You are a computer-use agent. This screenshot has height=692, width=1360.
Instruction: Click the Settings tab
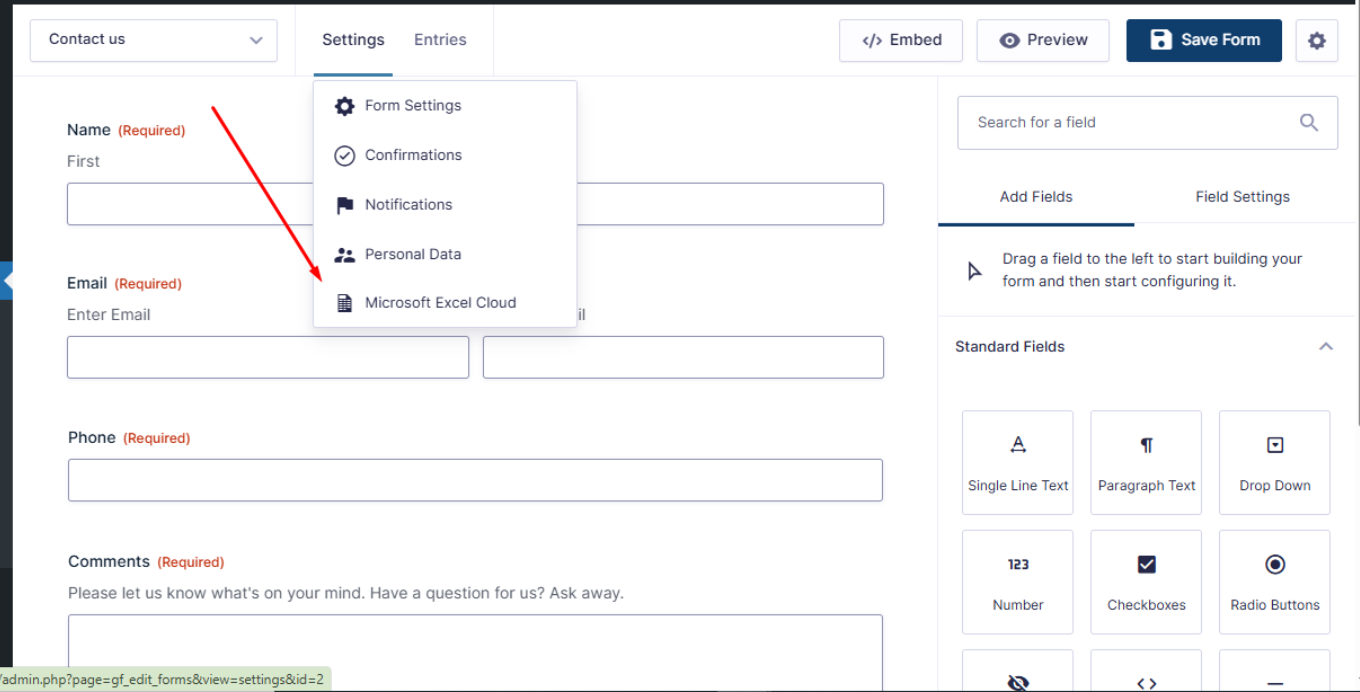tap(353, 40)
